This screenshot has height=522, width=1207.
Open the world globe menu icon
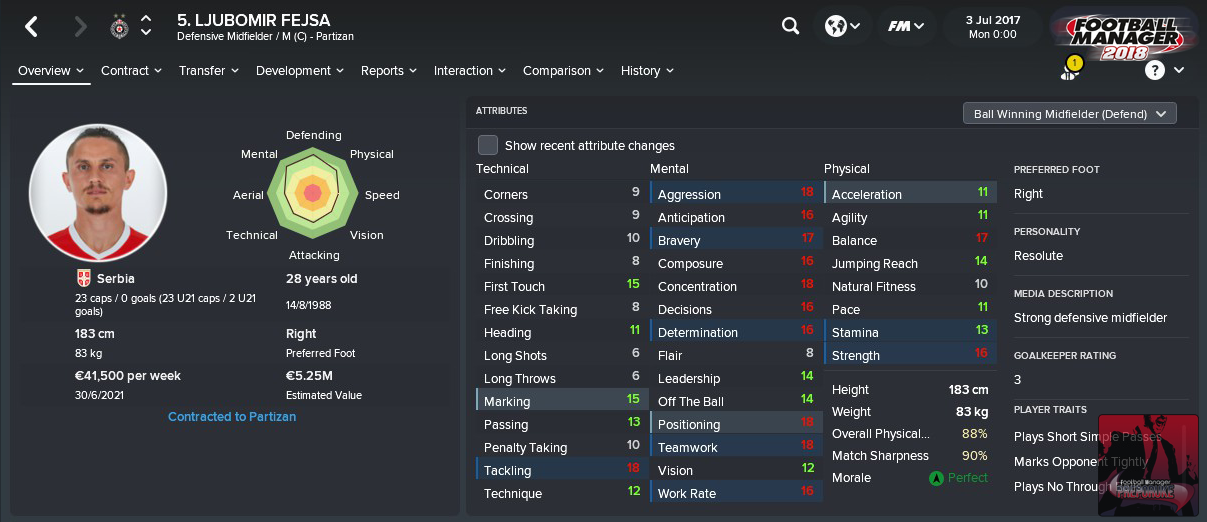(842, 27)
